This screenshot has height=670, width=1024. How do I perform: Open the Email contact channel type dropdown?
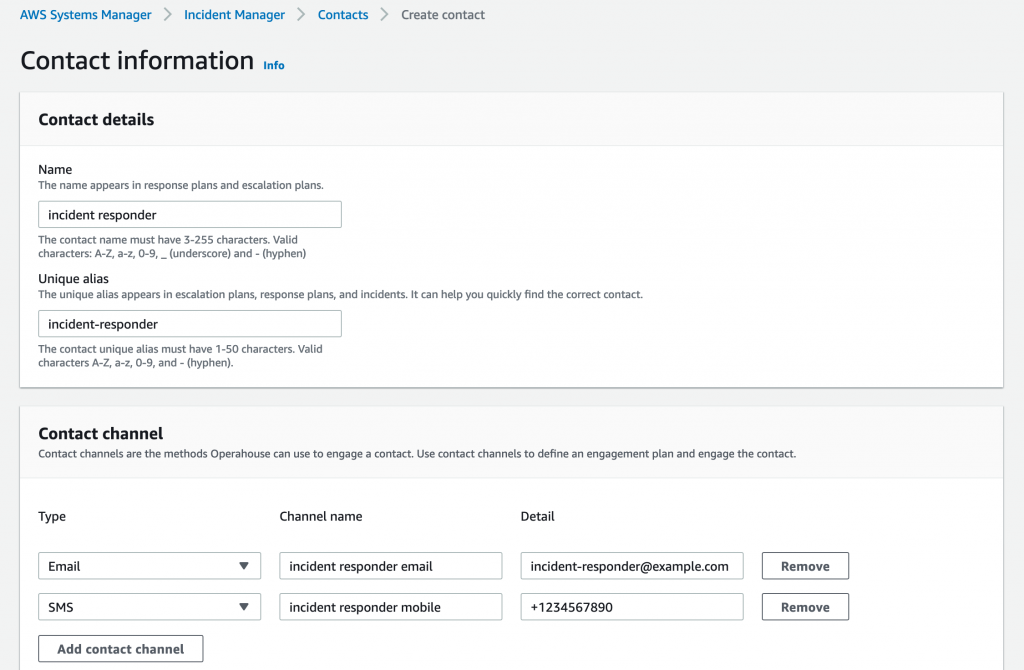(149, 565)
